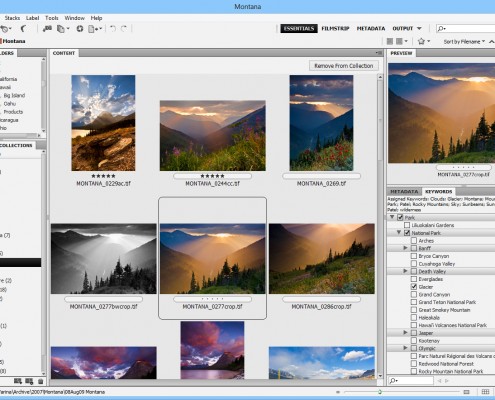Switch to the Keywords tab

coord(439,192)
